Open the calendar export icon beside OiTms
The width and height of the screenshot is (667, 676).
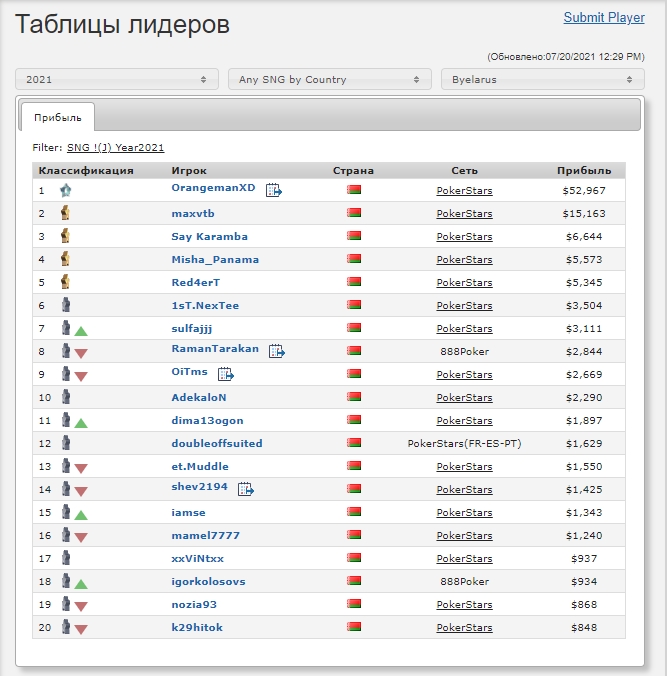(225, 374)
